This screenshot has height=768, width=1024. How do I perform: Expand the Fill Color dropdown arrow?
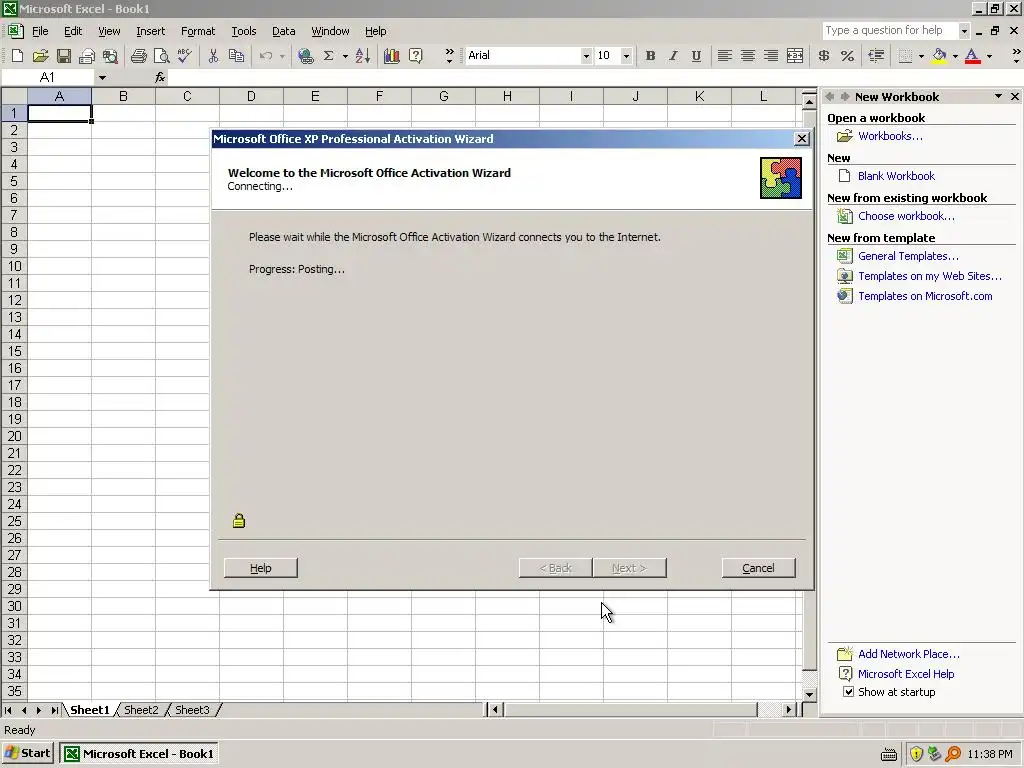tap(955, 56)
